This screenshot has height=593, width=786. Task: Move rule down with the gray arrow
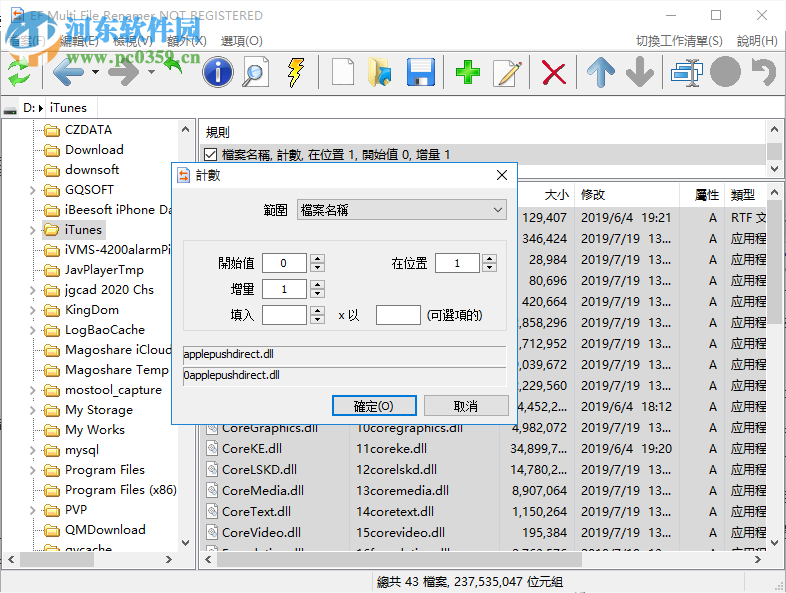(640, 72)
